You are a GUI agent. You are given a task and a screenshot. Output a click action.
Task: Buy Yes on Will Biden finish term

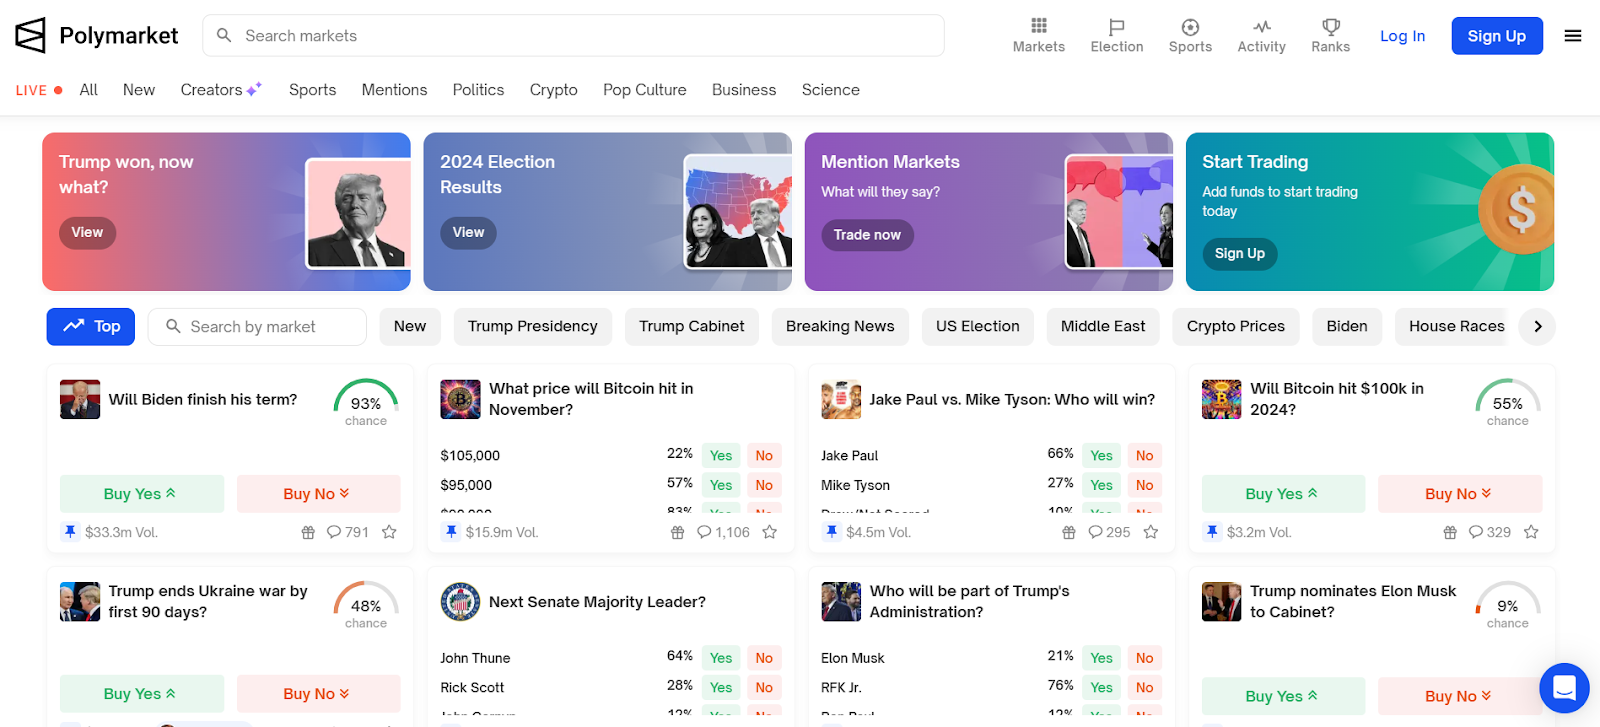[x=141, y=494]
